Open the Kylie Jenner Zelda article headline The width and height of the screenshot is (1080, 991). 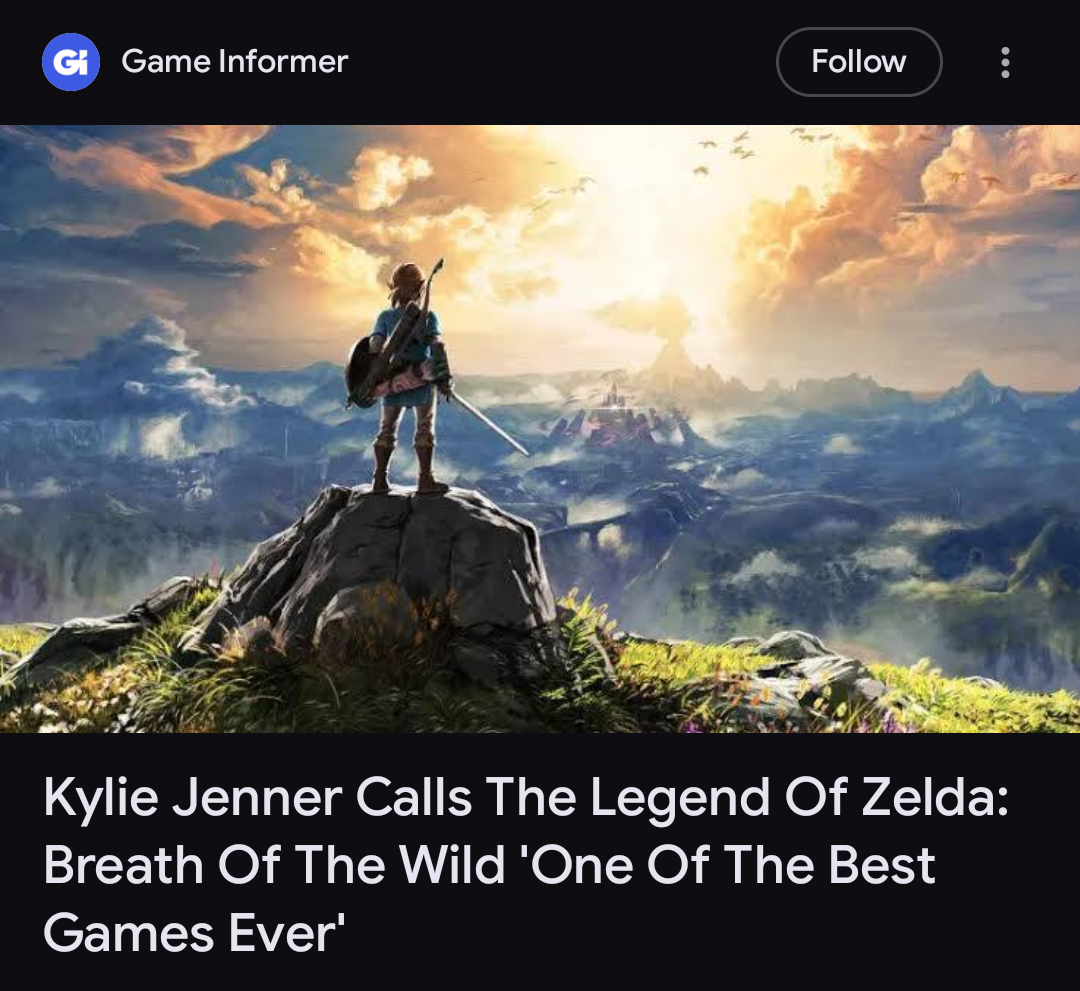pyautogui.click(x=525, y=864)
